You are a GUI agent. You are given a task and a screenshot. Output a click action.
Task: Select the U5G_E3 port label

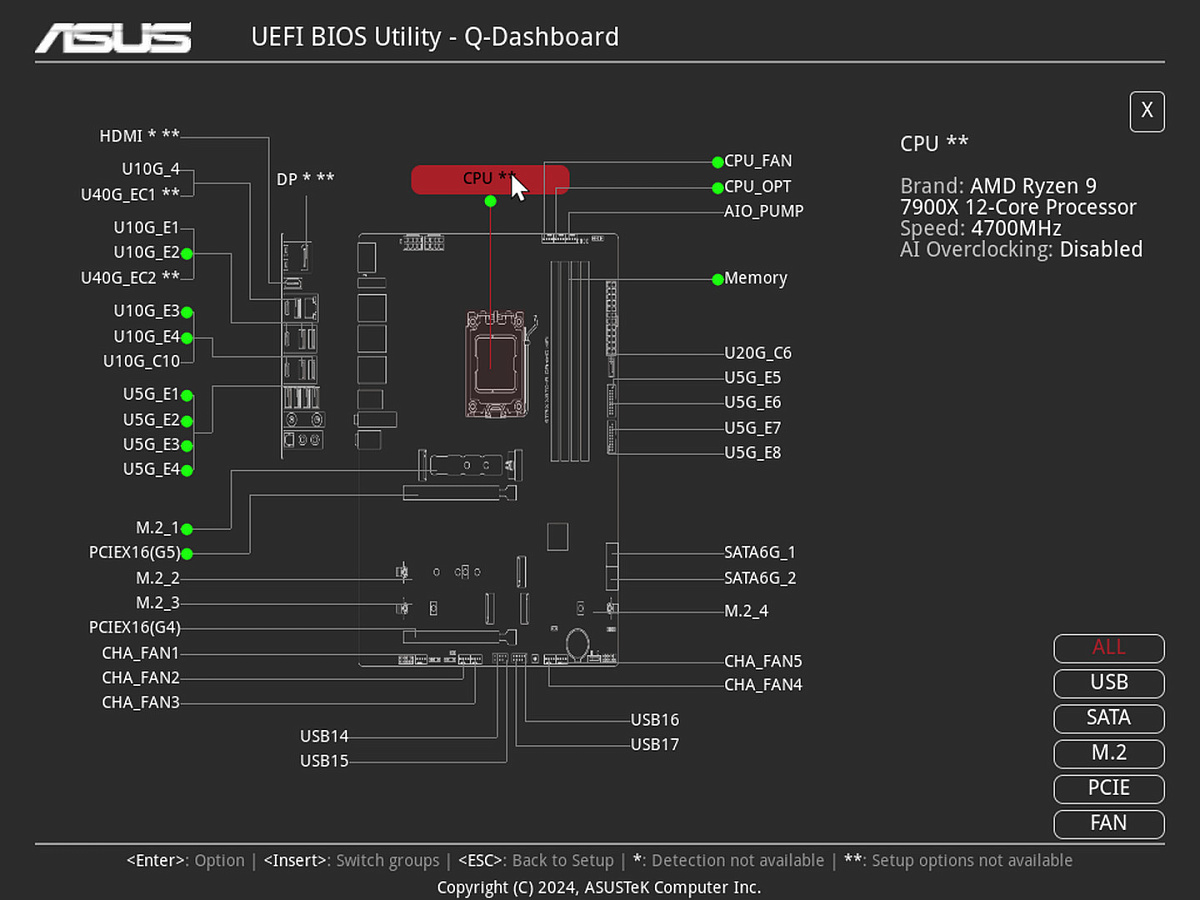(151, 445)
